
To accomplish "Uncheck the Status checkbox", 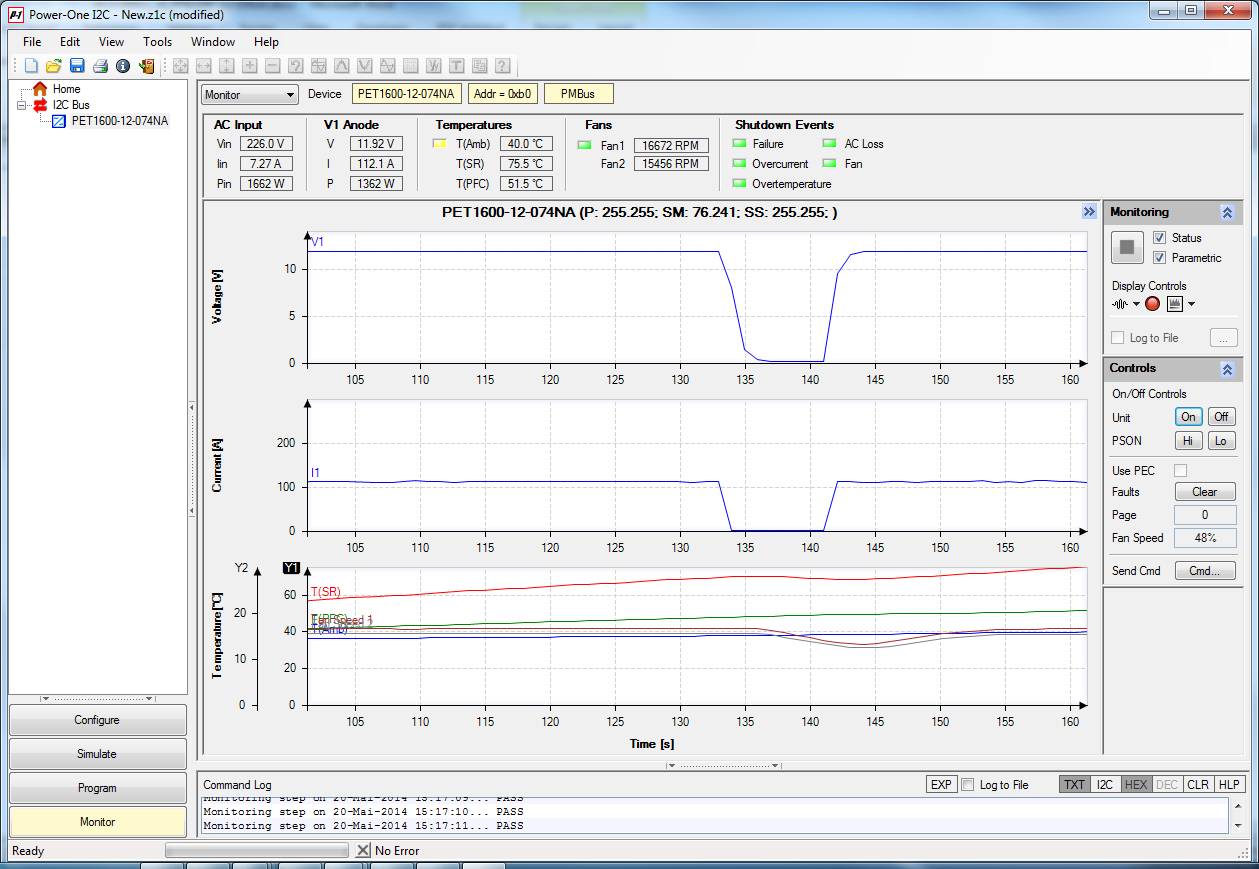I will click(x=1159, y=238).
